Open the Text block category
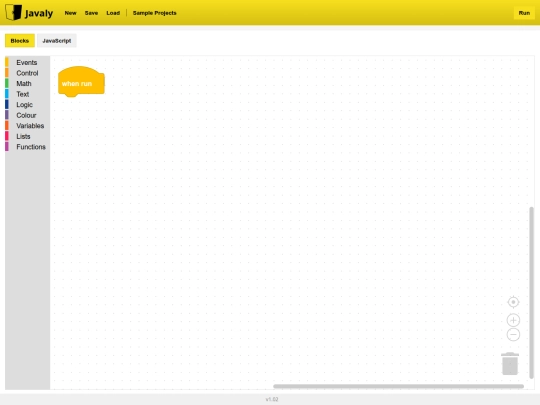 (27, 94)
